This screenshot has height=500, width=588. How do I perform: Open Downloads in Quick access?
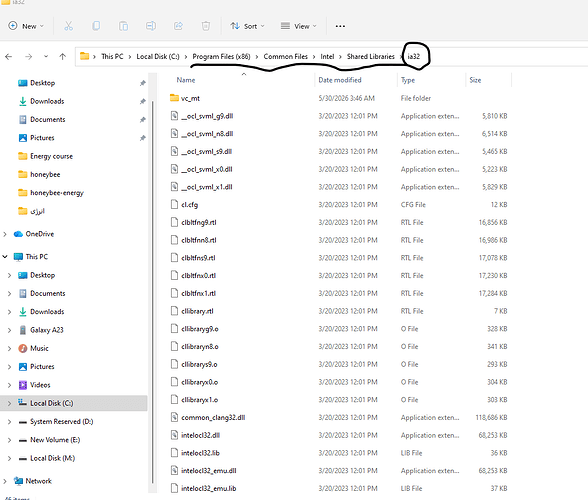pos(47,101)
